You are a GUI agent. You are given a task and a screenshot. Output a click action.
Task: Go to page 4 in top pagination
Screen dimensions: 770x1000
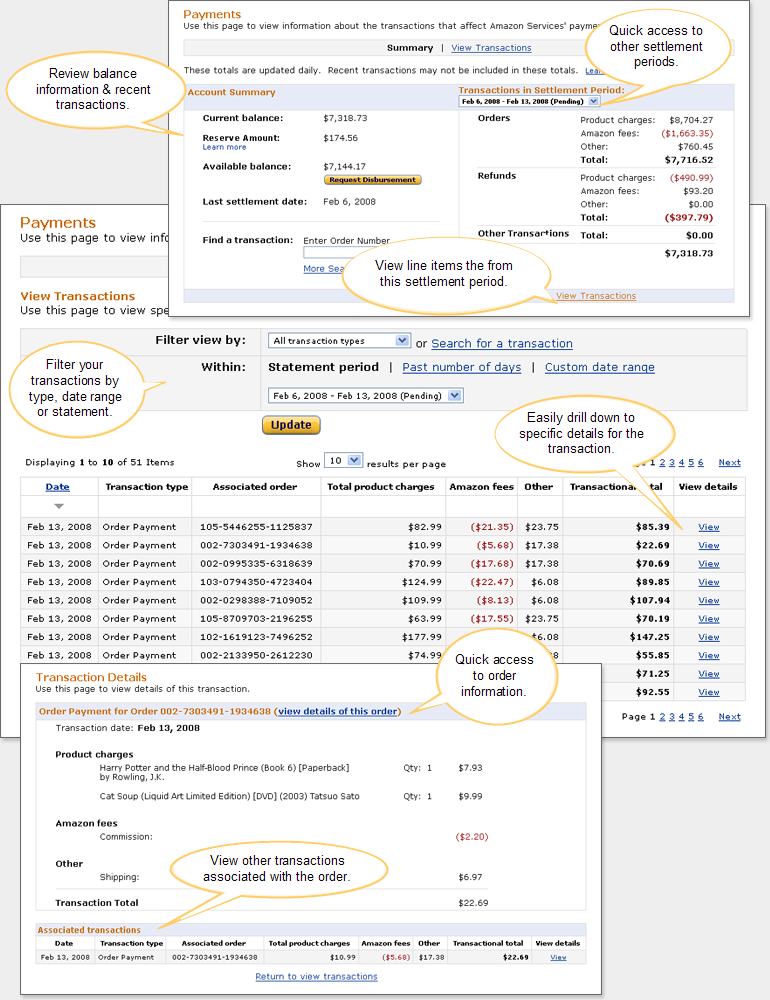(x=681, y=462)
